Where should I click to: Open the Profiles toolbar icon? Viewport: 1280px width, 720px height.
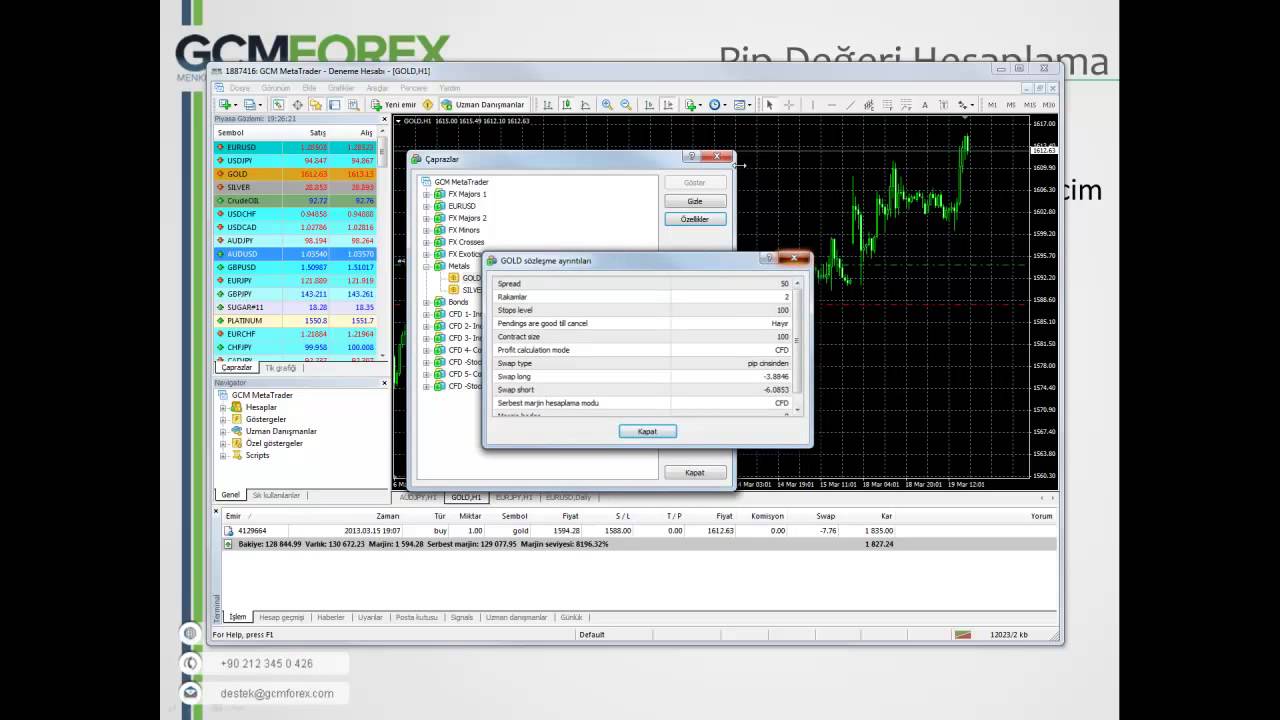pos(251,105)
